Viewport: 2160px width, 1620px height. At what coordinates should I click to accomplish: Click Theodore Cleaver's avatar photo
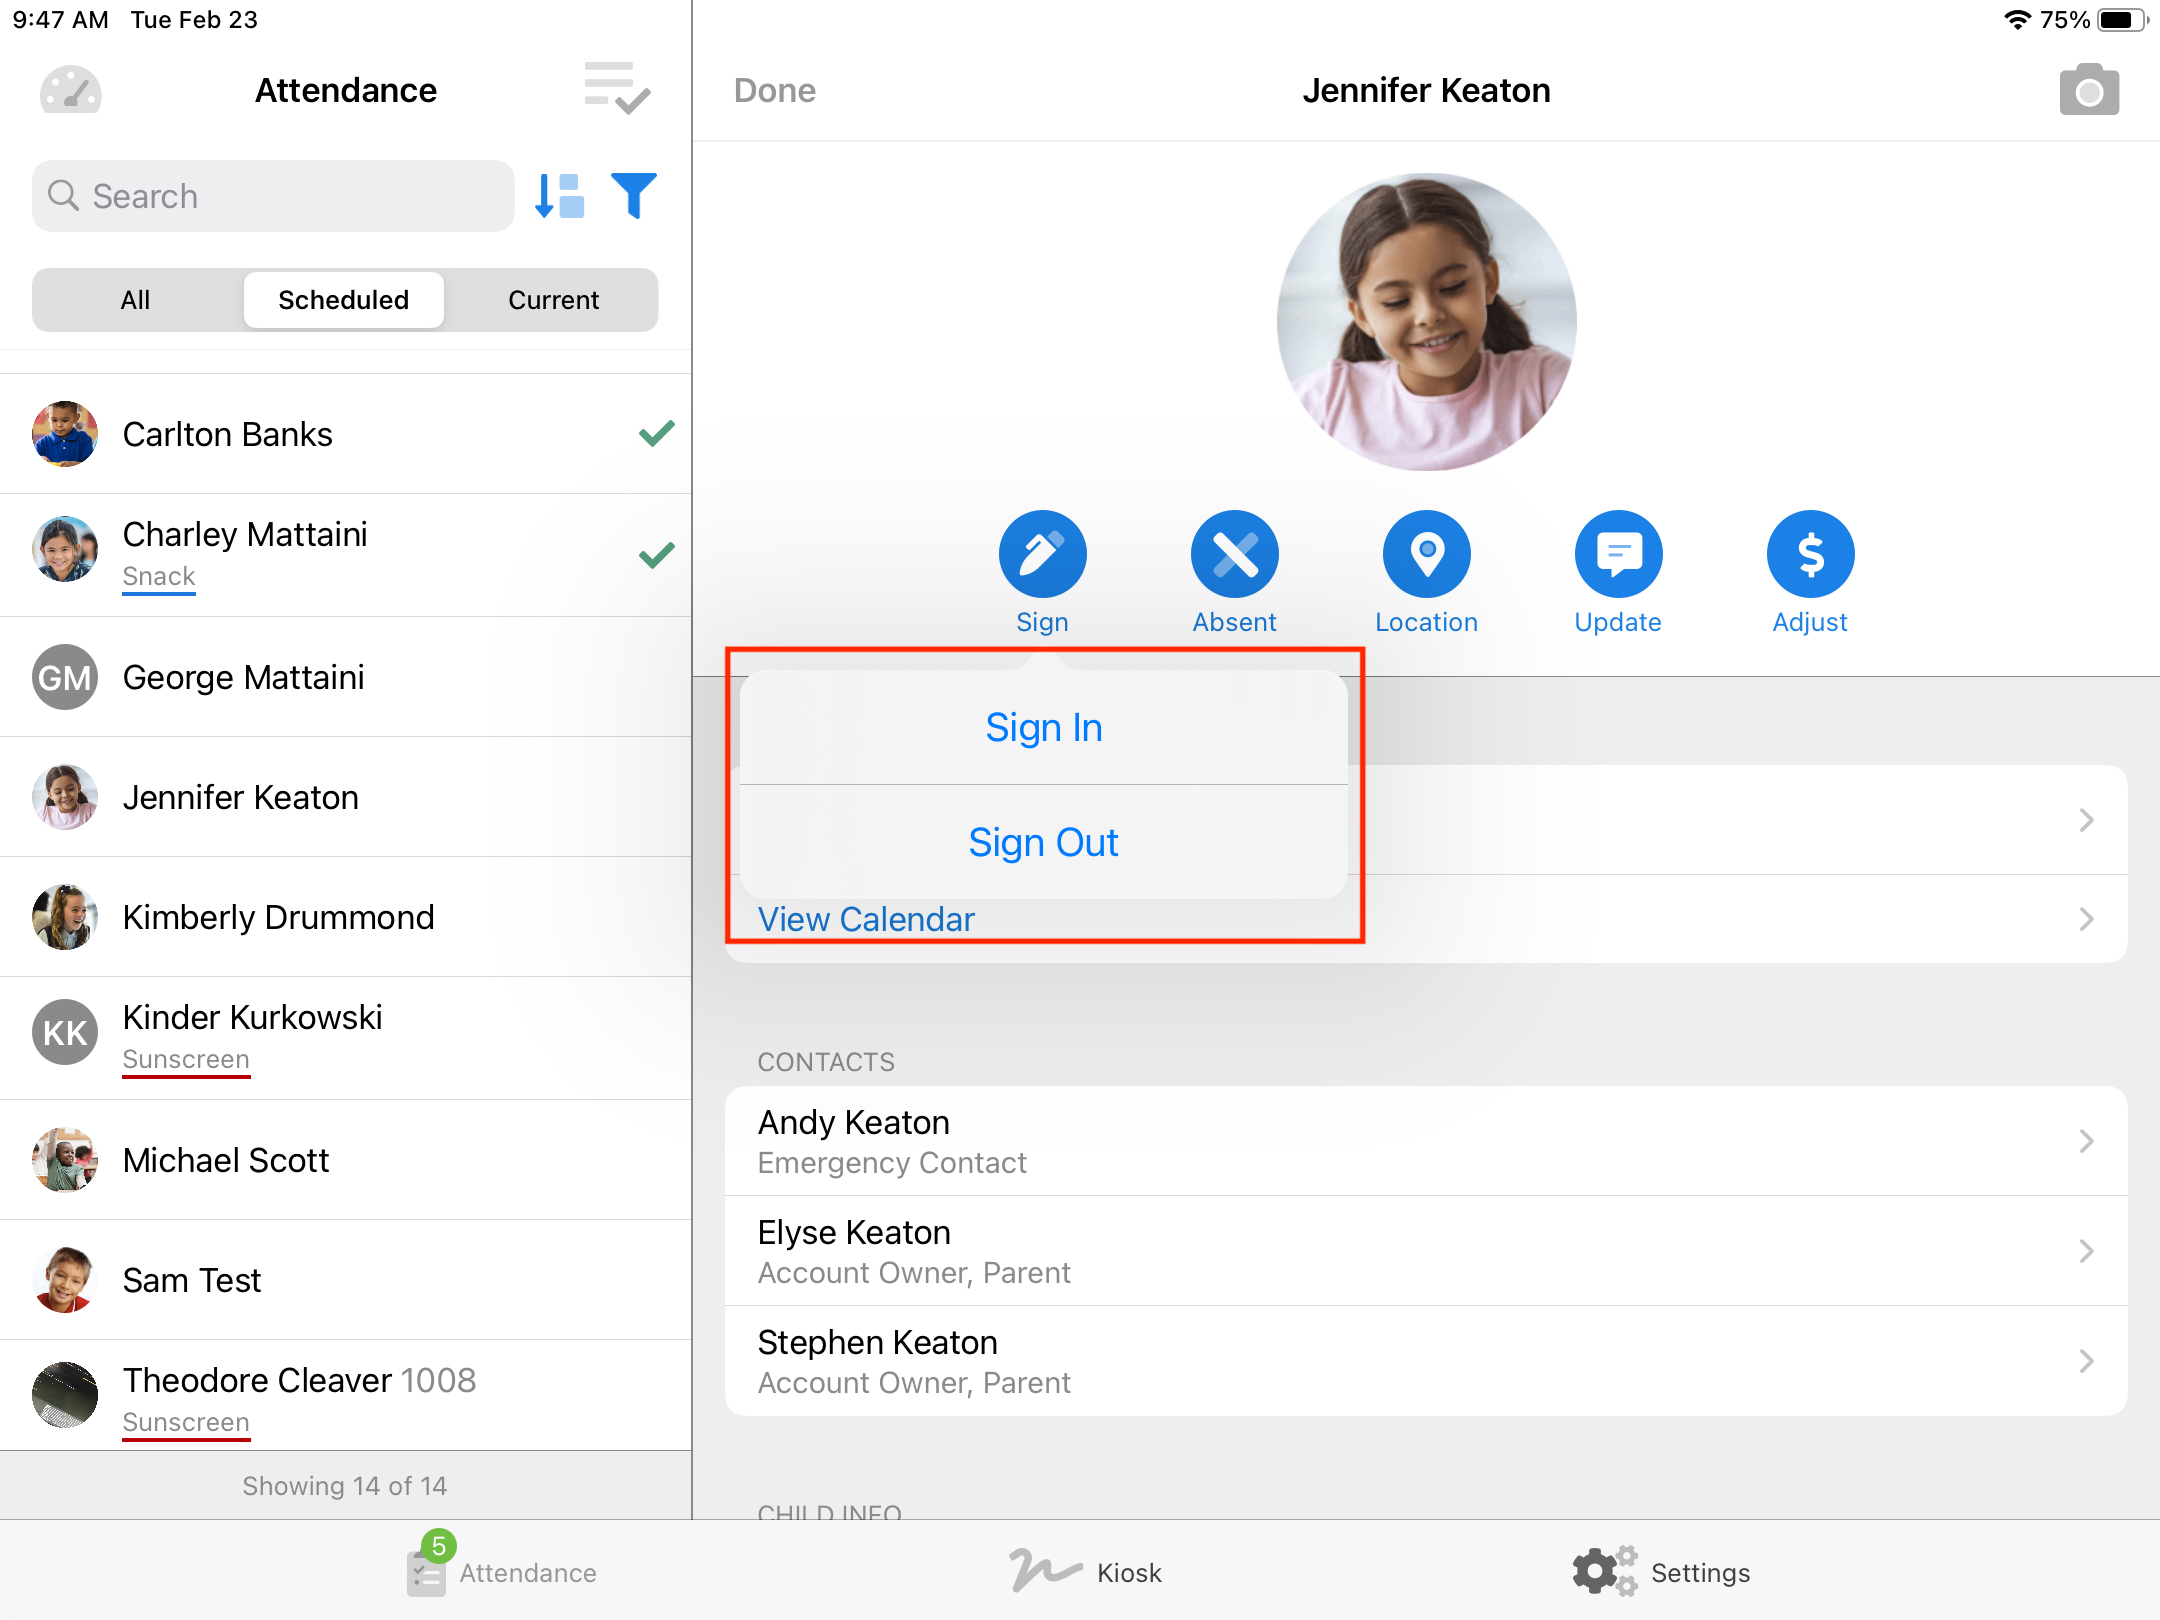coord(65,1395)
